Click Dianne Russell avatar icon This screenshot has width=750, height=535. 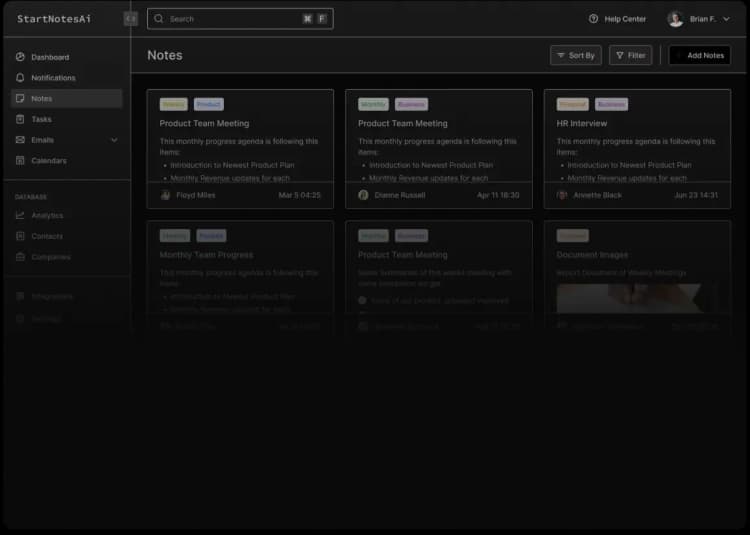pos(364,195)
